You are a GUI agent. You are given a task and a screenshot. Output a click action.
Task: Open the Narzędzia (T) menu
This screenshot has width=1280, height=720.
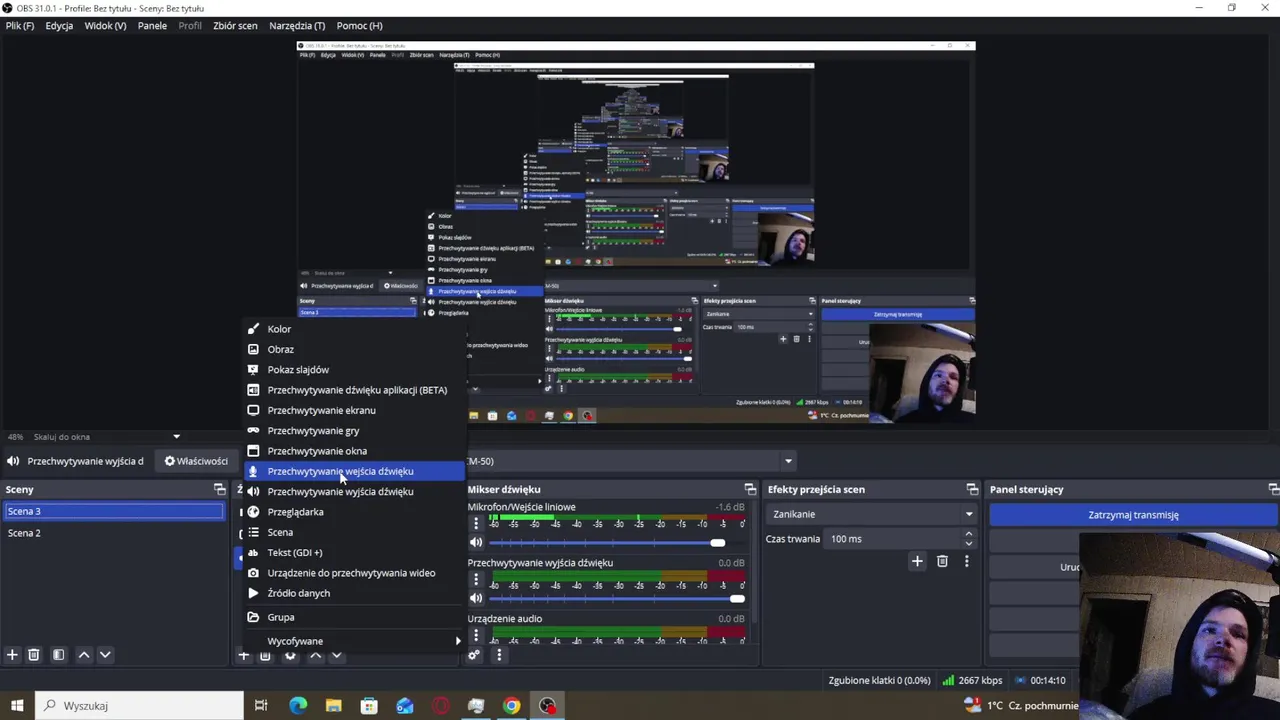coord(297,26)
